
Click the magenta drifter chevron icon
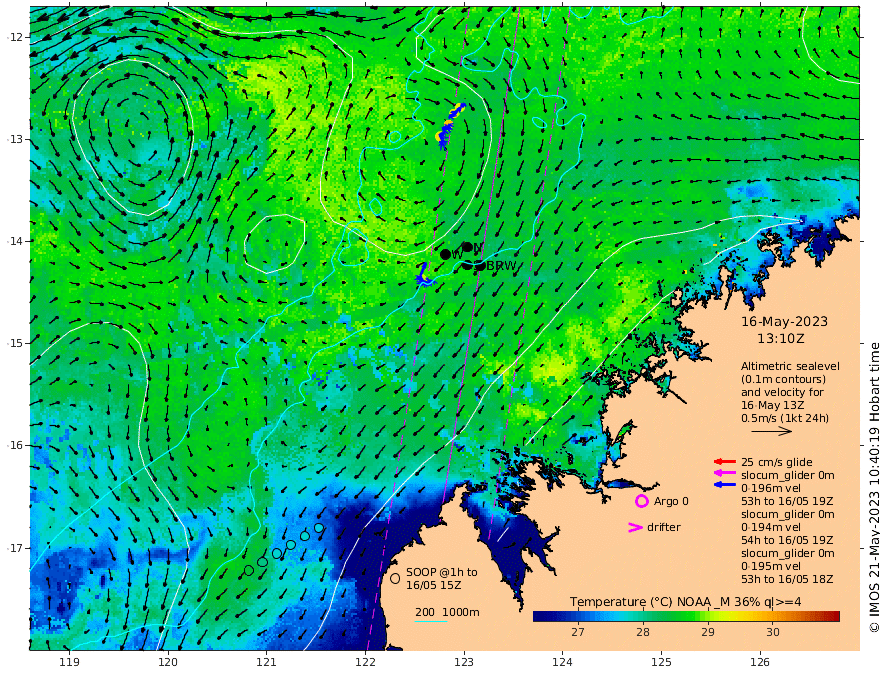click(635, 527)
